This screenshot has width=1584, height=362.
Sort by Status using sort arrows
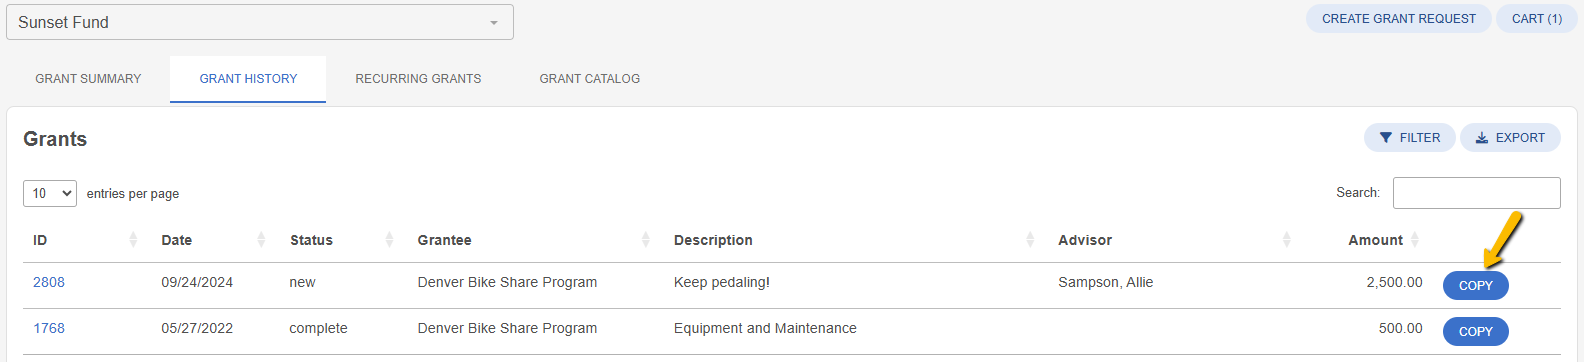pyautogui.click(x=390, y=240)
